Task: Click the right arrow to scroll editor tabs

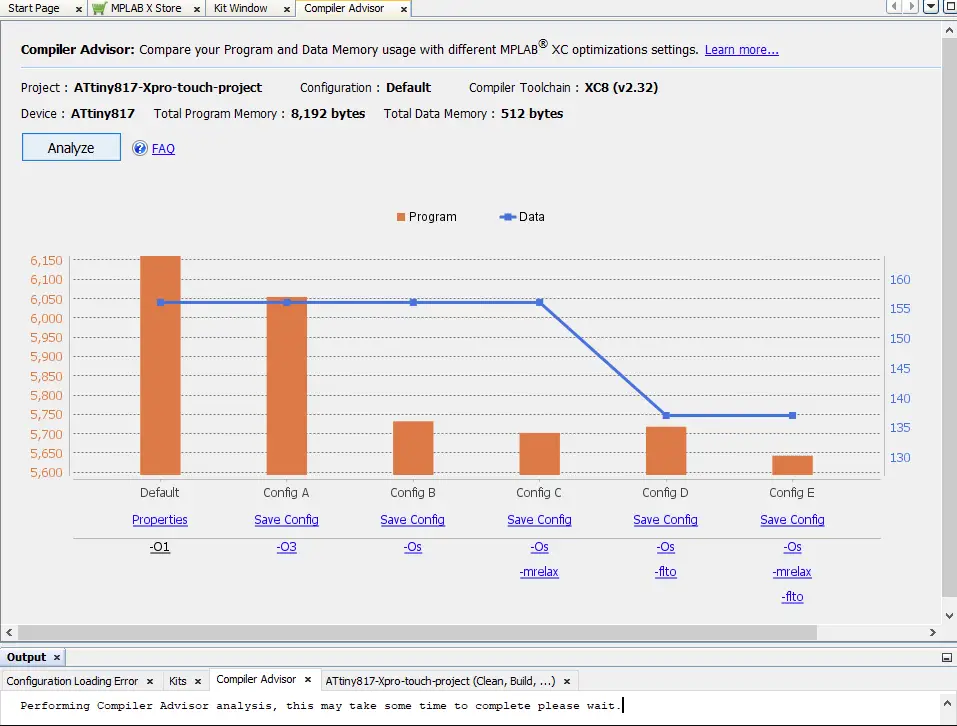Action: click(x=911, y=7)
